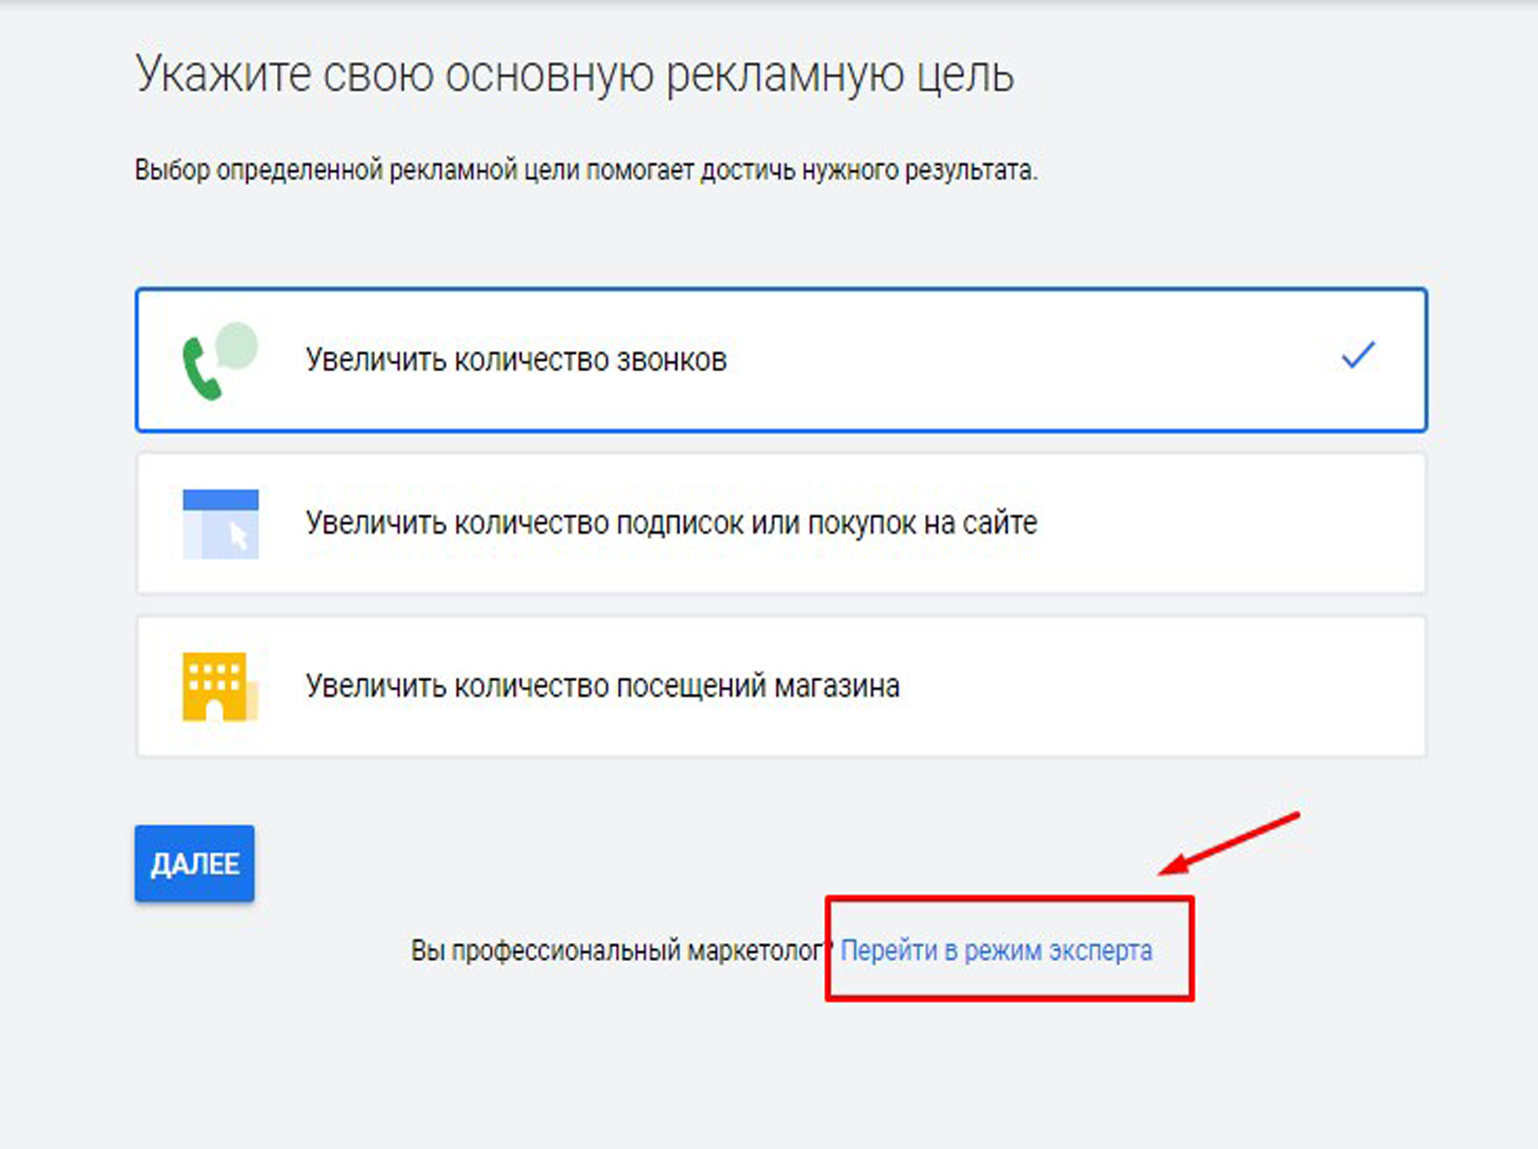
Task: Click the subtitle about choosing an advertising goal
Action: [x=585, y=171]
